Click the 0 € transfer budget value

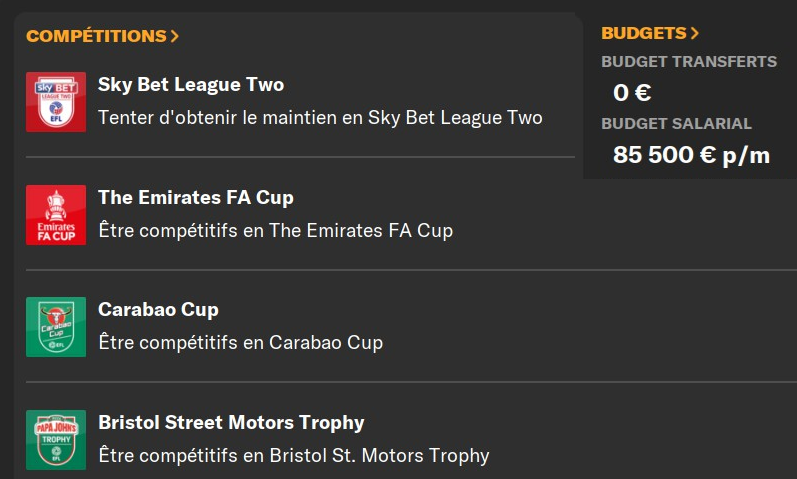point(632,93)
